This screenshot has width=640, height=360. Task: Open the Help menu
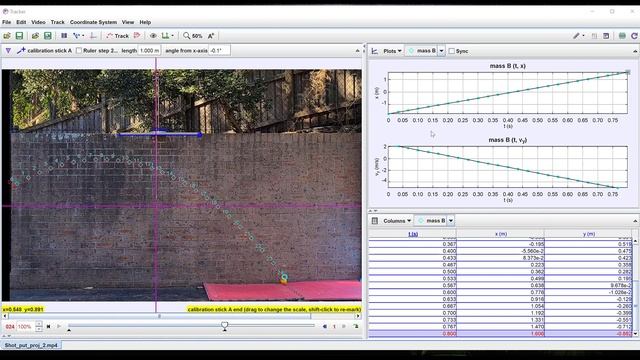145,22
